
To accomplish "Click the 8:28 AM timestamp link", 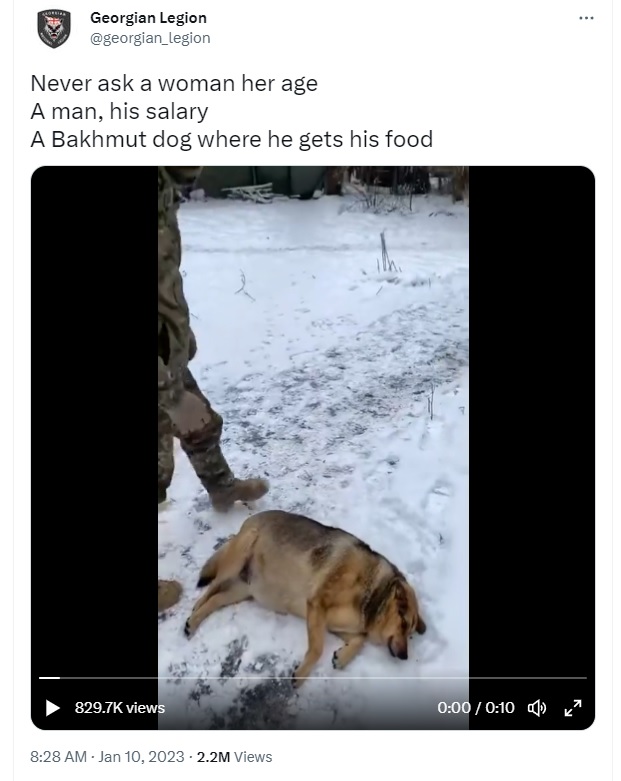I will (58, 757).
